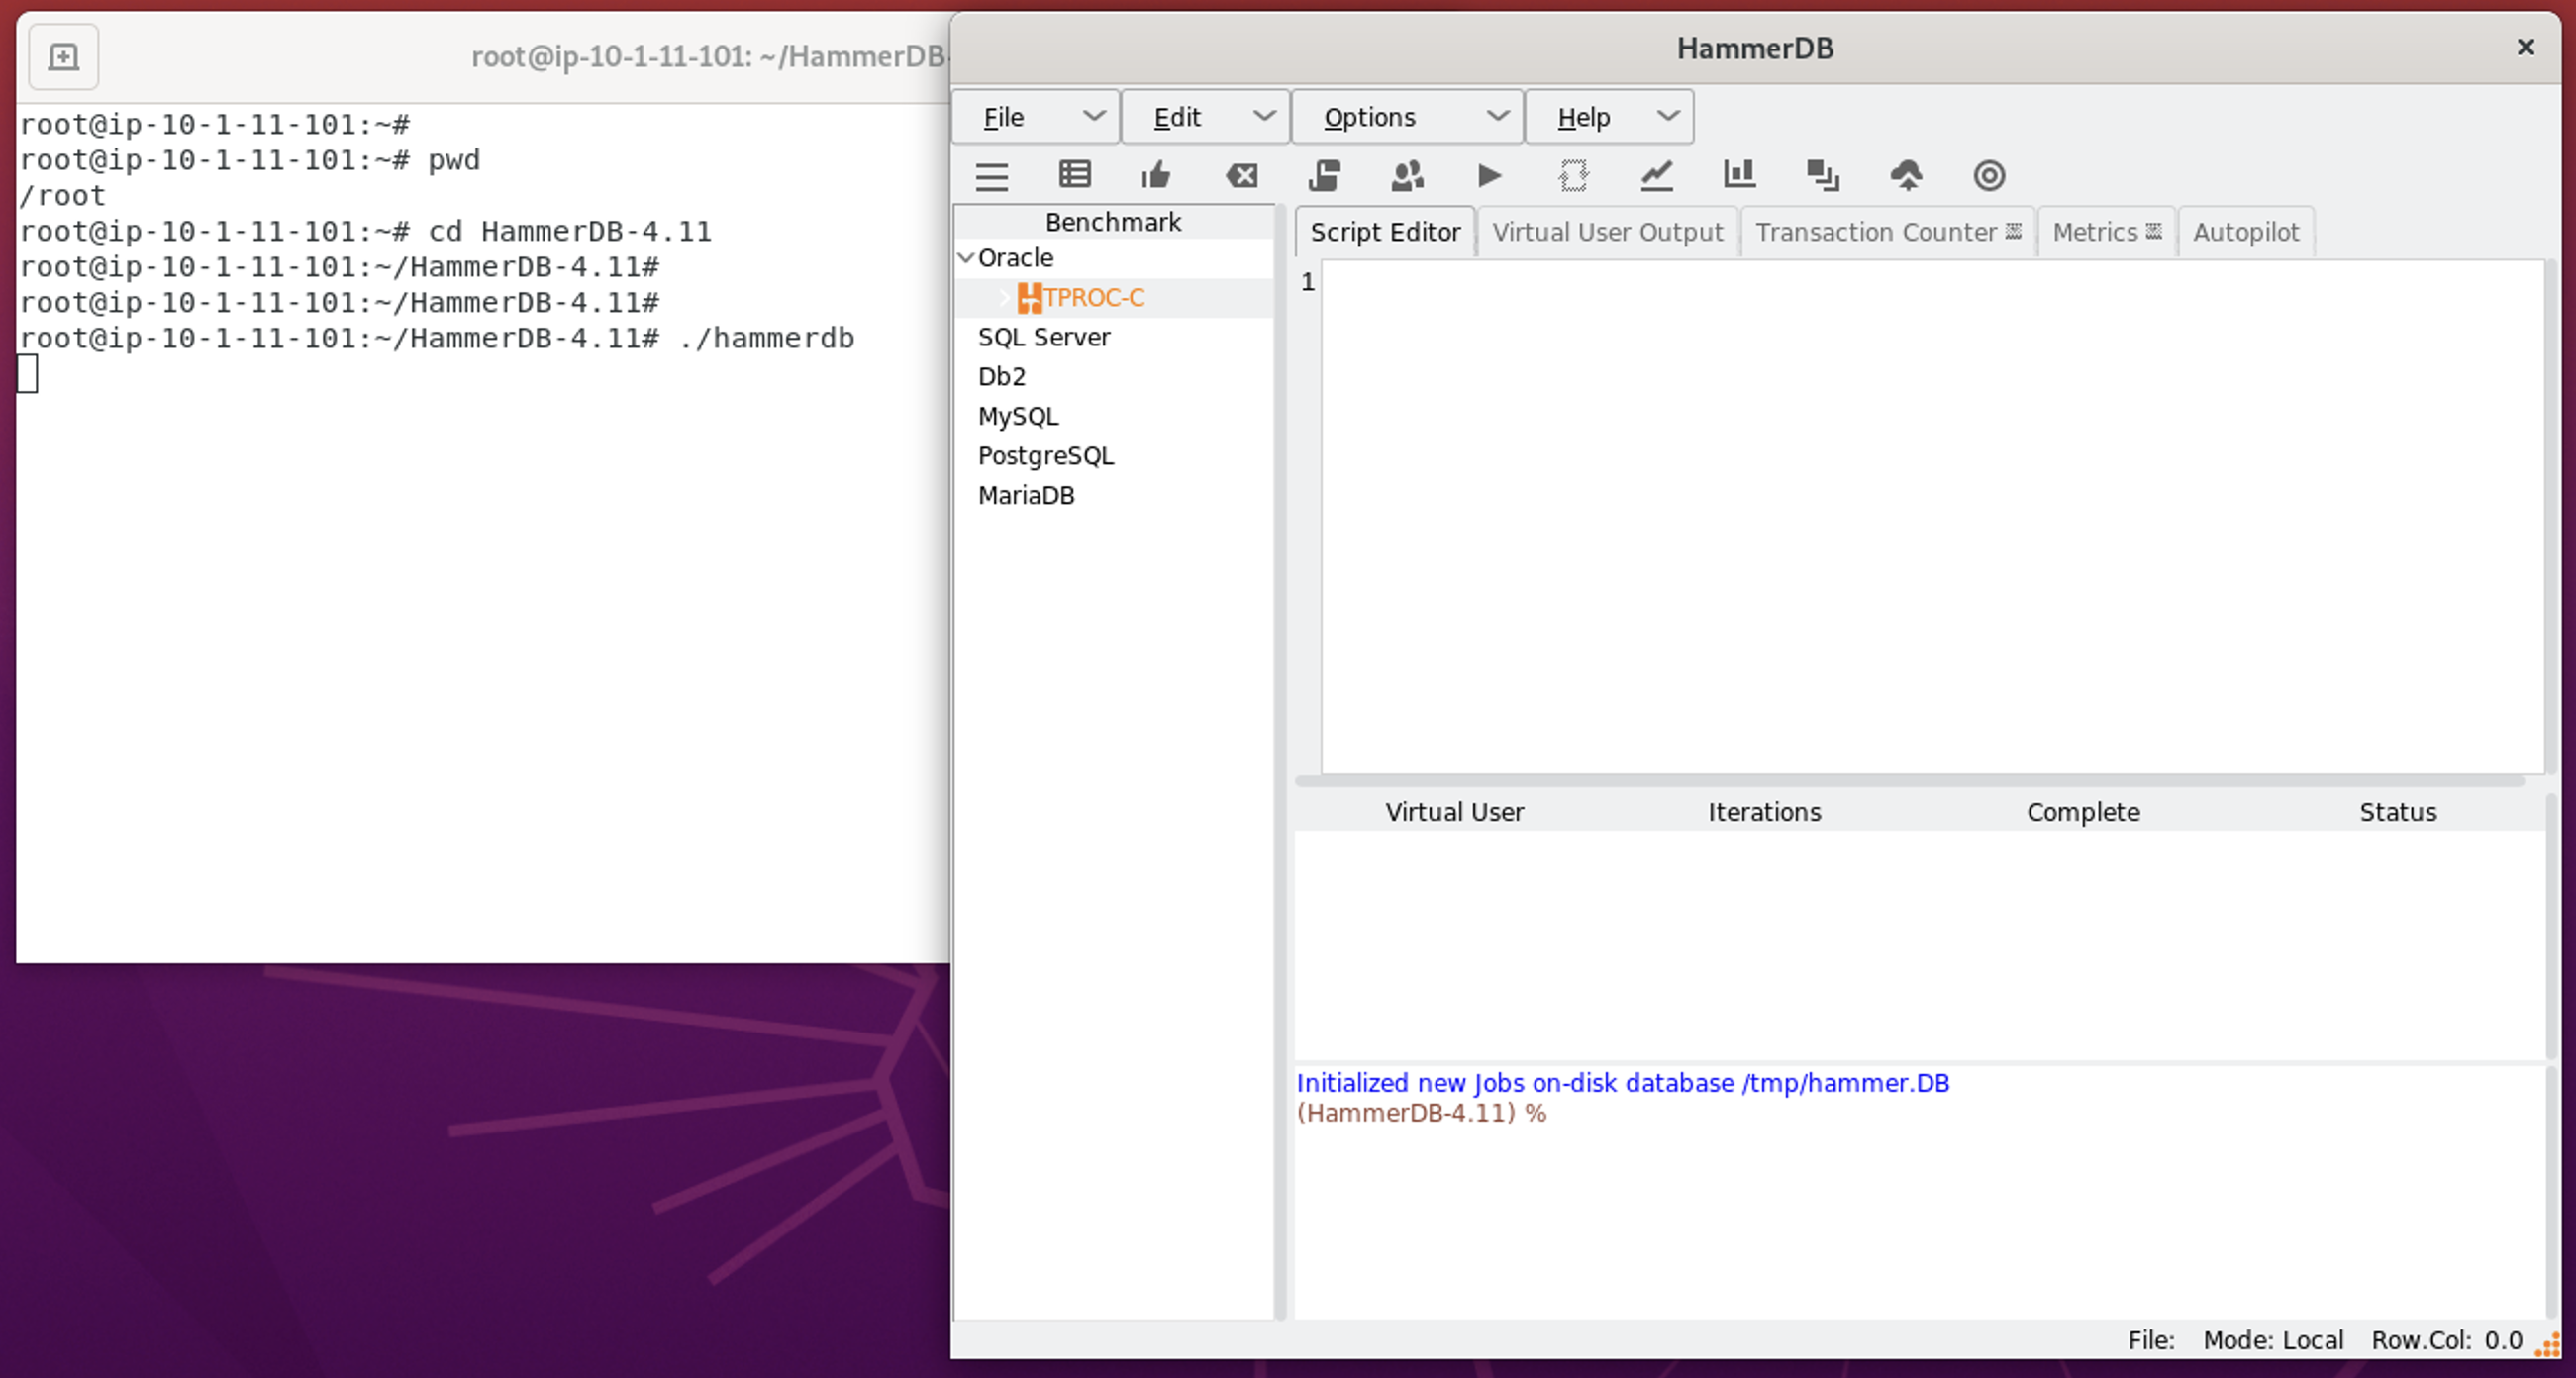Click the thumbs-up icon in the toolbar
The image size is (2576, 1378).
click(x=1156, y=176)
